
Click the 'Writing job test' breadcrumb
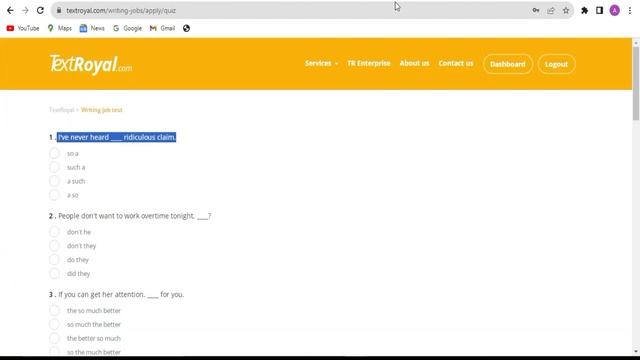click(x=102, y=110)
